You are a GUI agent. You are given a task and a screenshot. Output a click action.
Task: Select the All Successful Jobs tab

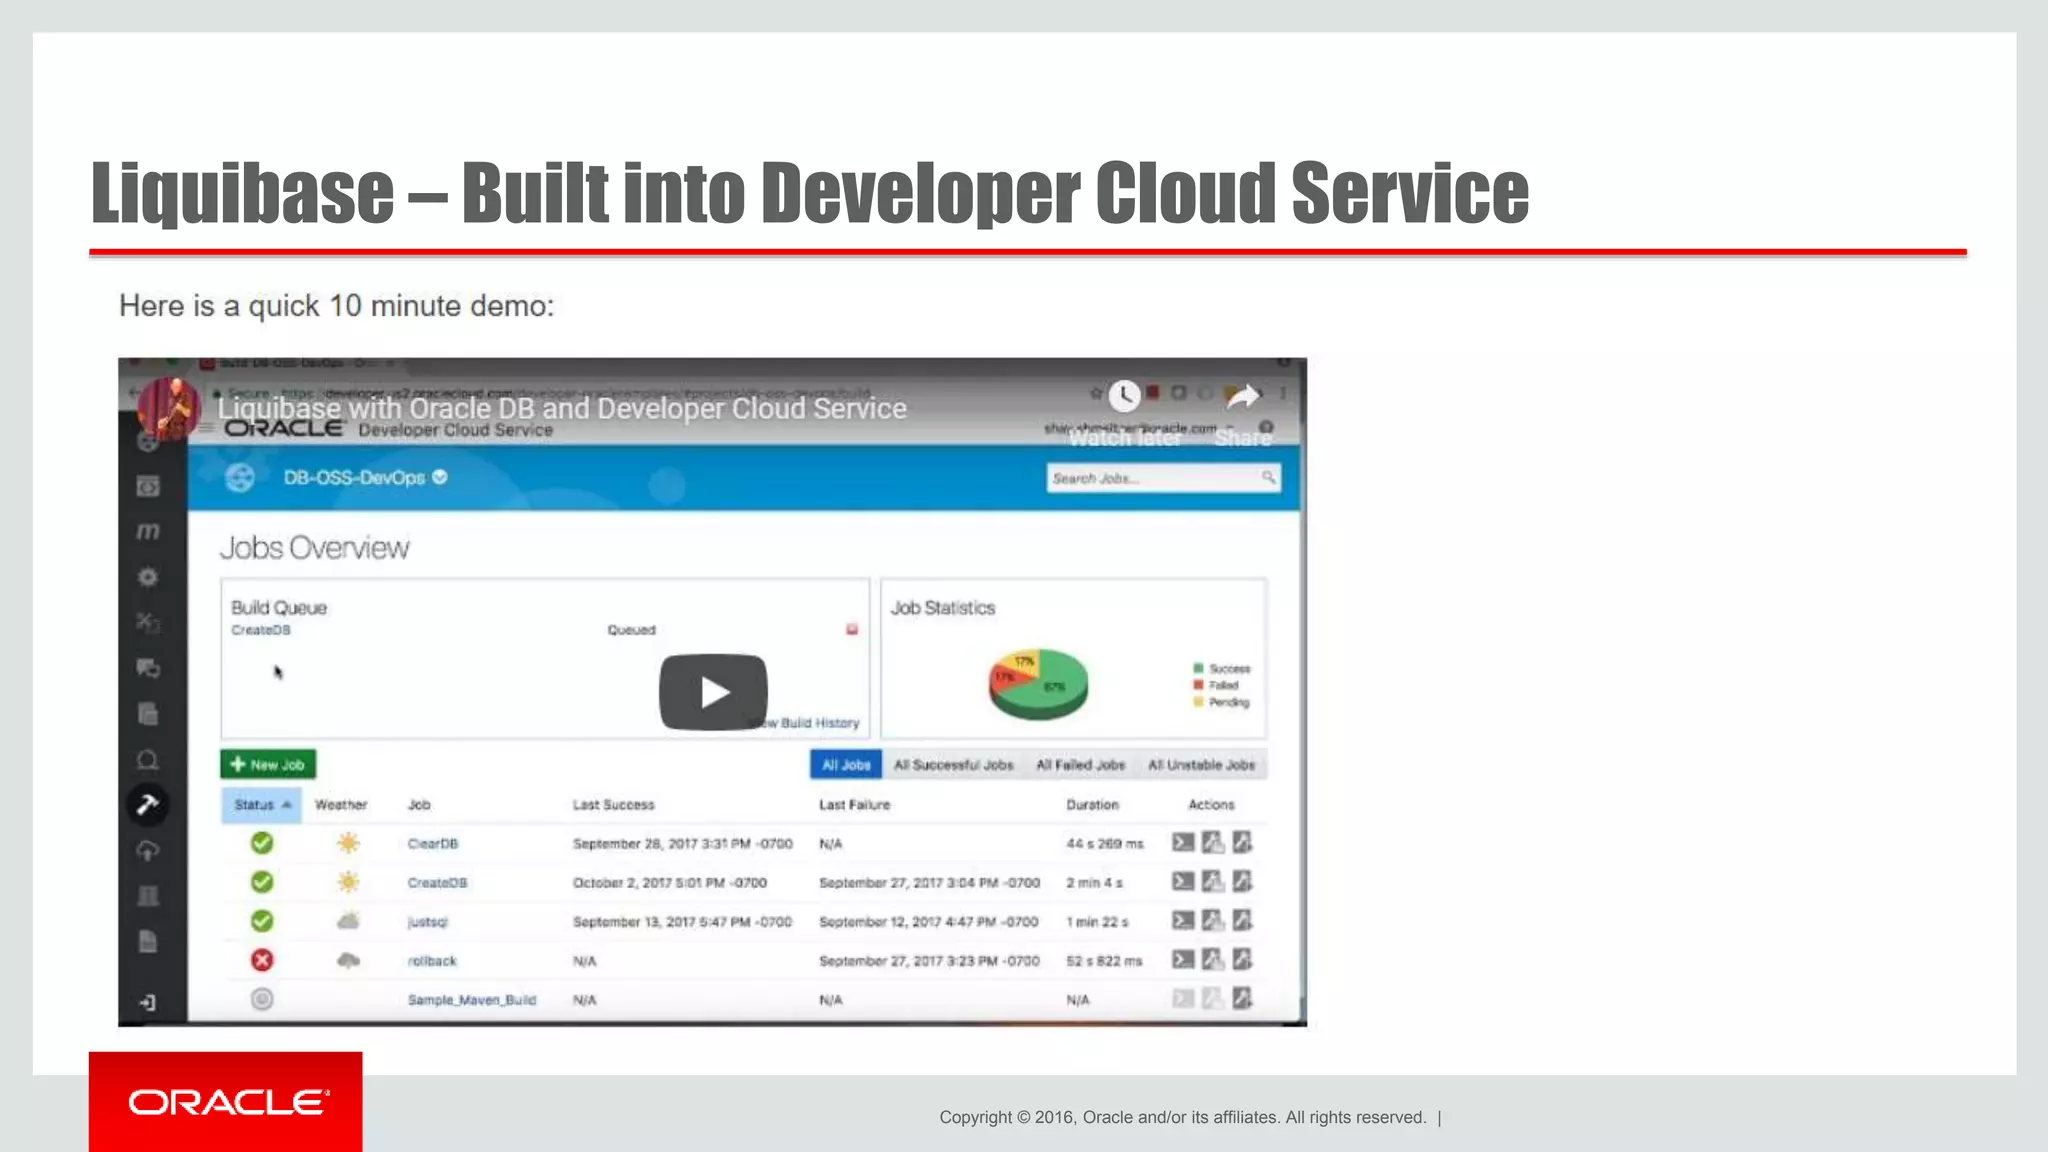(954, 764)
